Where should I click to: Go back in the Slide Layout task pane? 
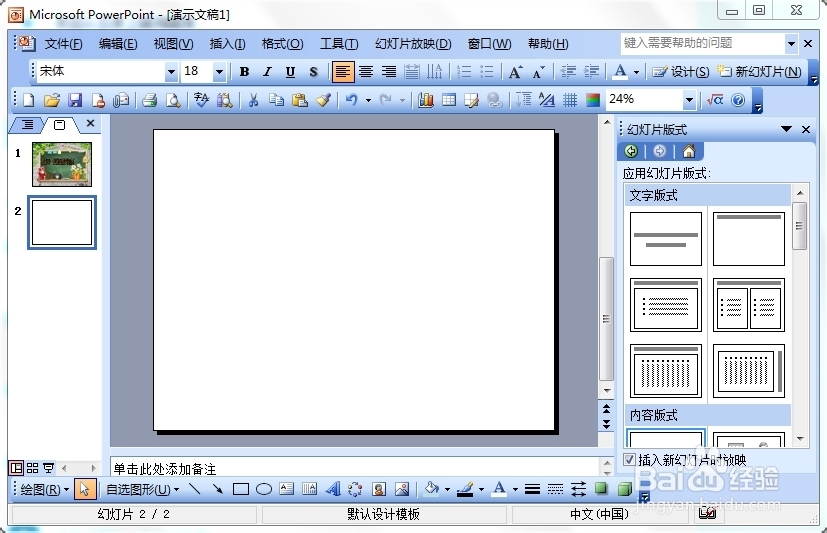point(631,151)
